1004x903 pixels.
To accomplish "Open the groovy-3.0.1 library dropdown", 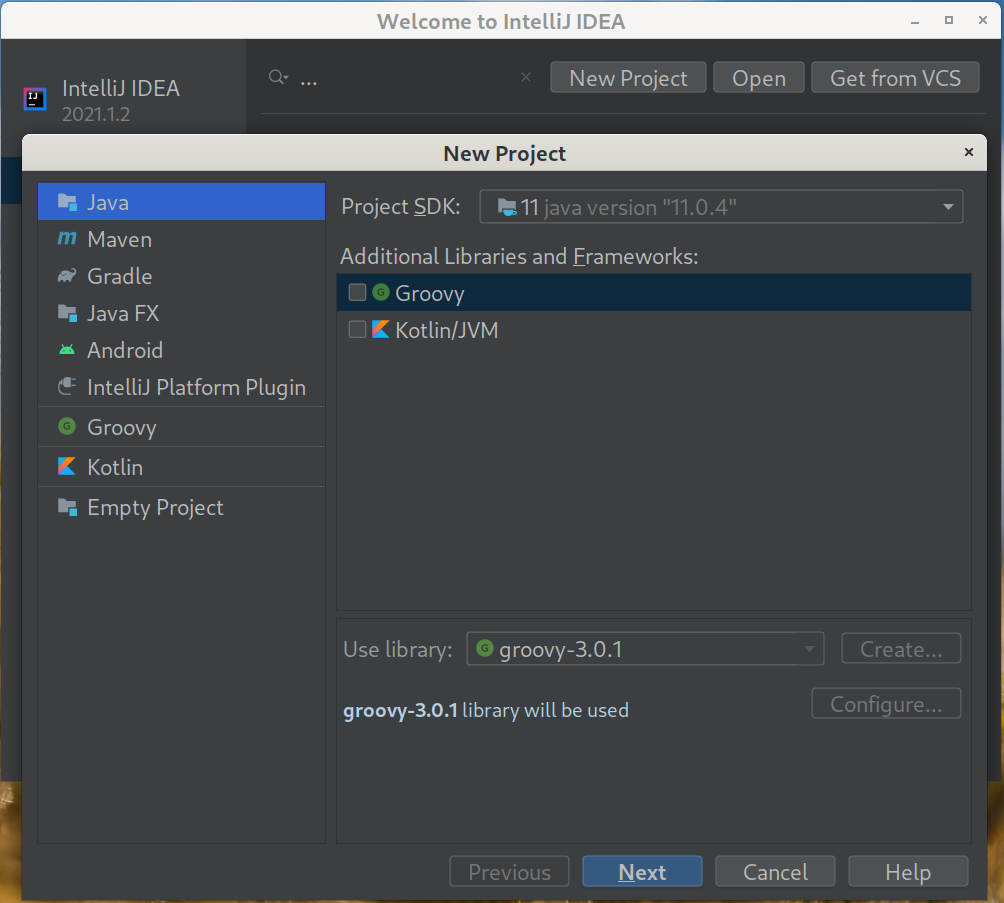I will pos(810,648).
